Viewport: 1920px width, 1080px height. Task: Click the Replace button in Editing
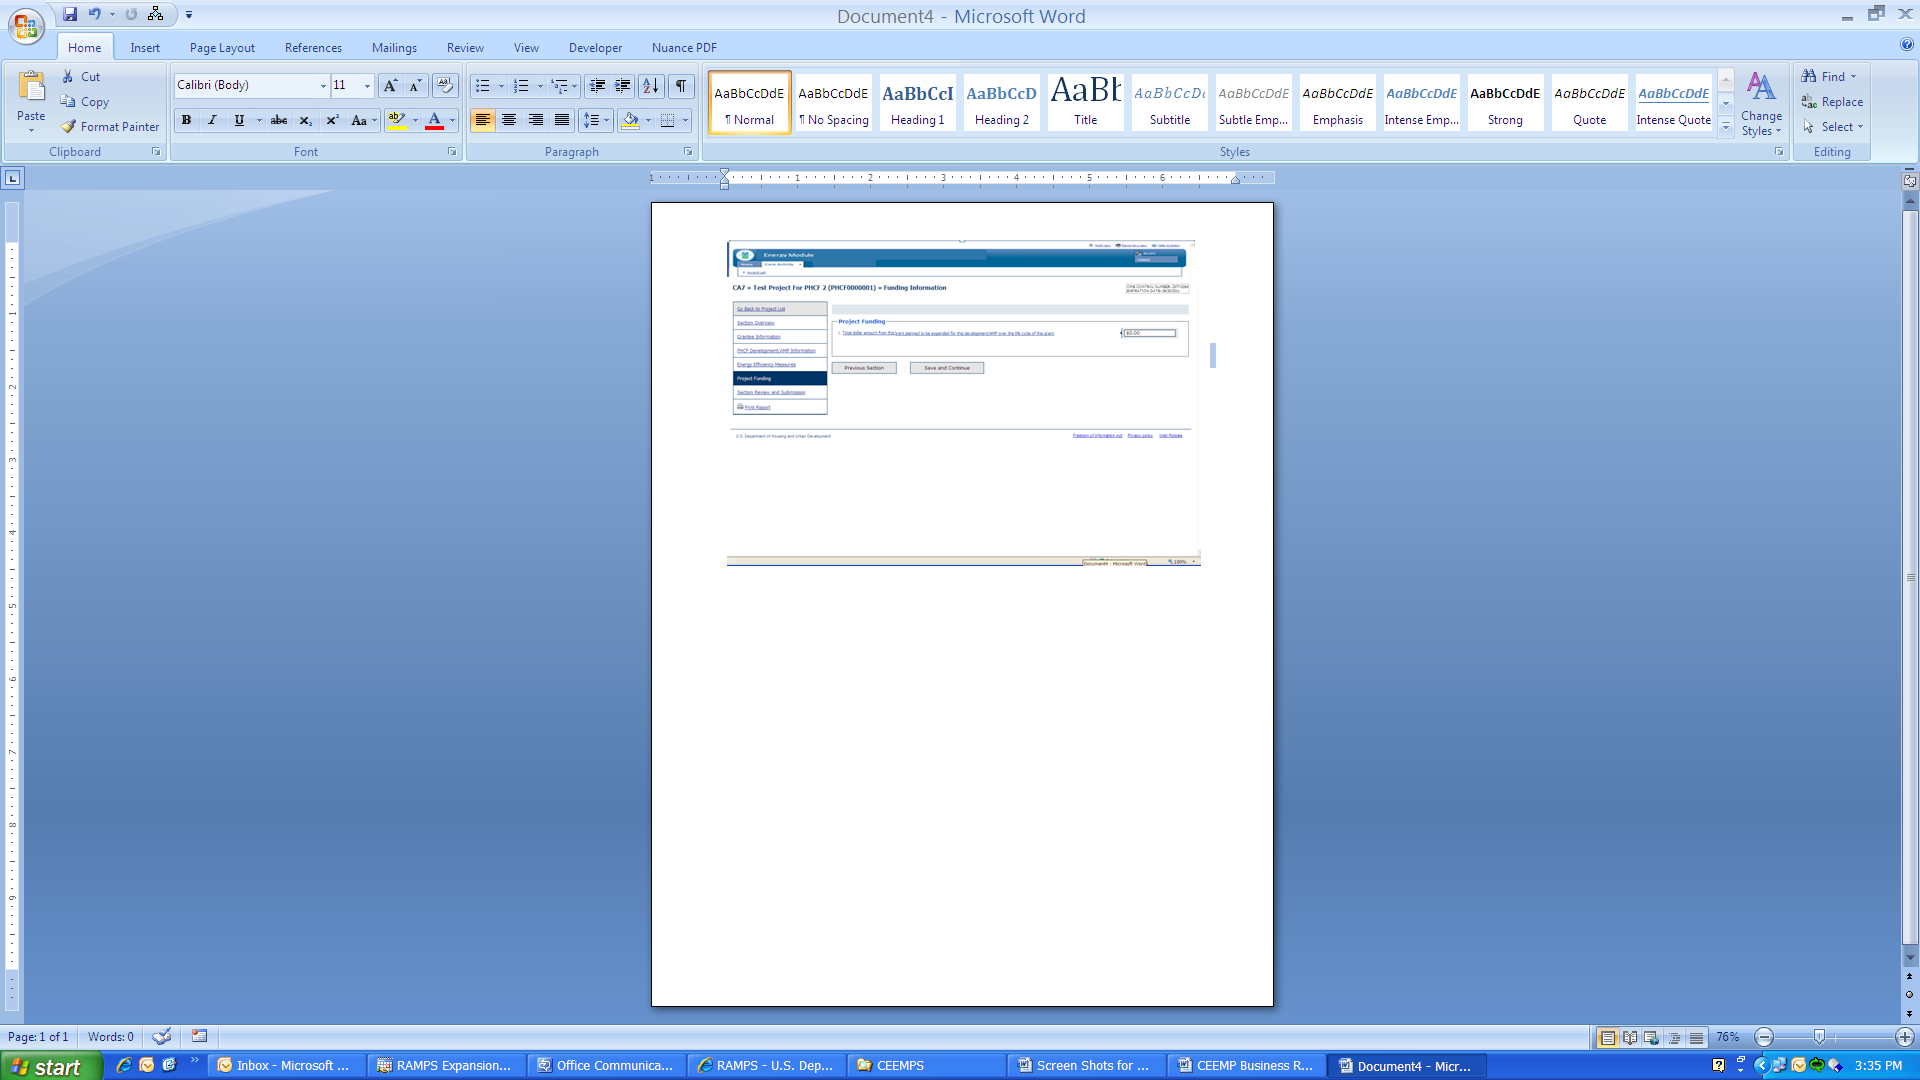pyautogui.click(x=1832, y=102)
